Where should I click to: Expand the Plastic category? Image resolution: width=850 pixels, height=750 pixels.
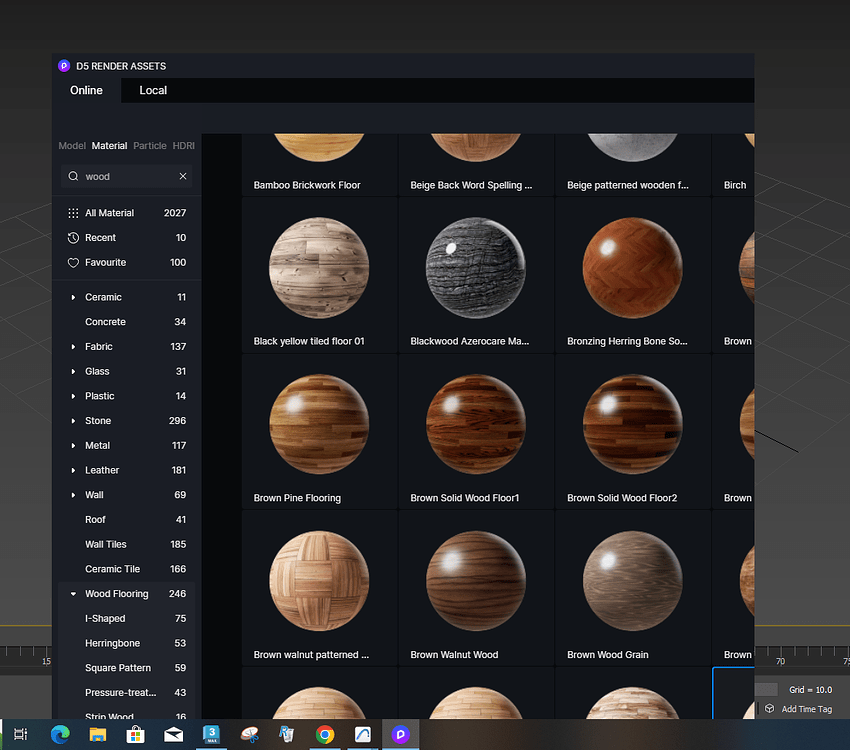(x=73, y=396)
